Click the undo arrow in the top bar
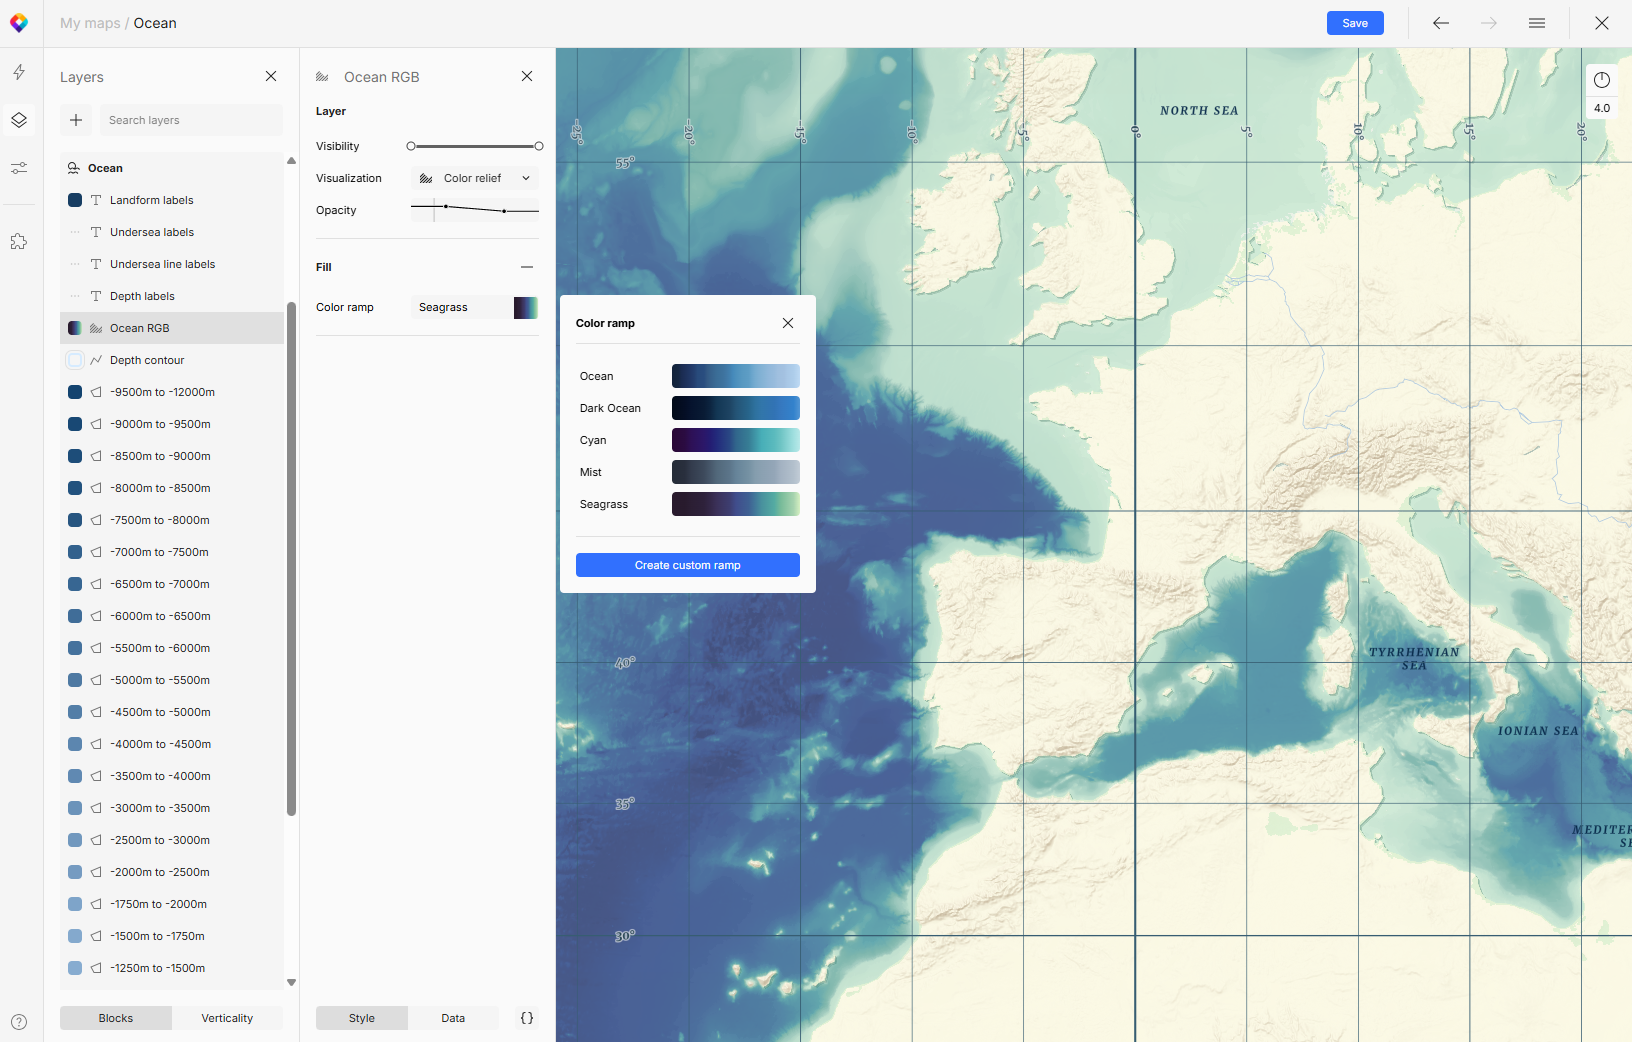Image resolution: width=1632 pixels, height=1042 pixels. click(x=1440, y=22)
